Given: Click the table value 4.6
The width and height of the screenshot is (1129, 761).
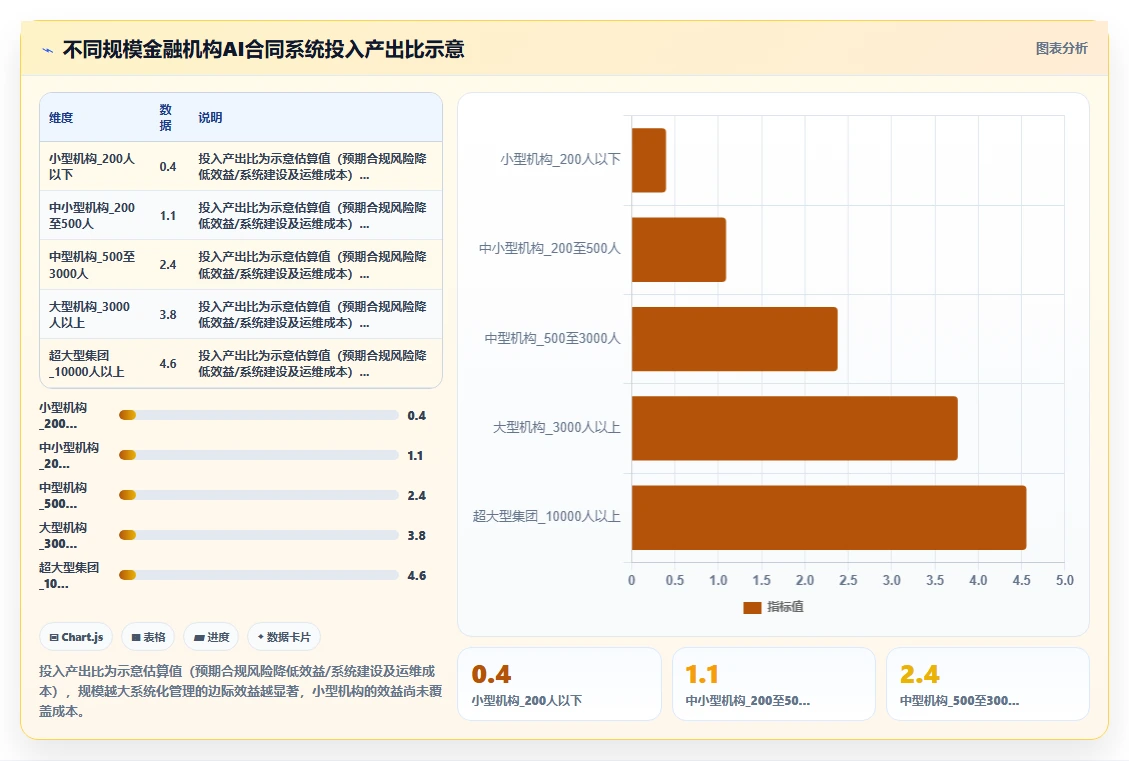Looking at the screenshot, I should (x=168, y=364).
